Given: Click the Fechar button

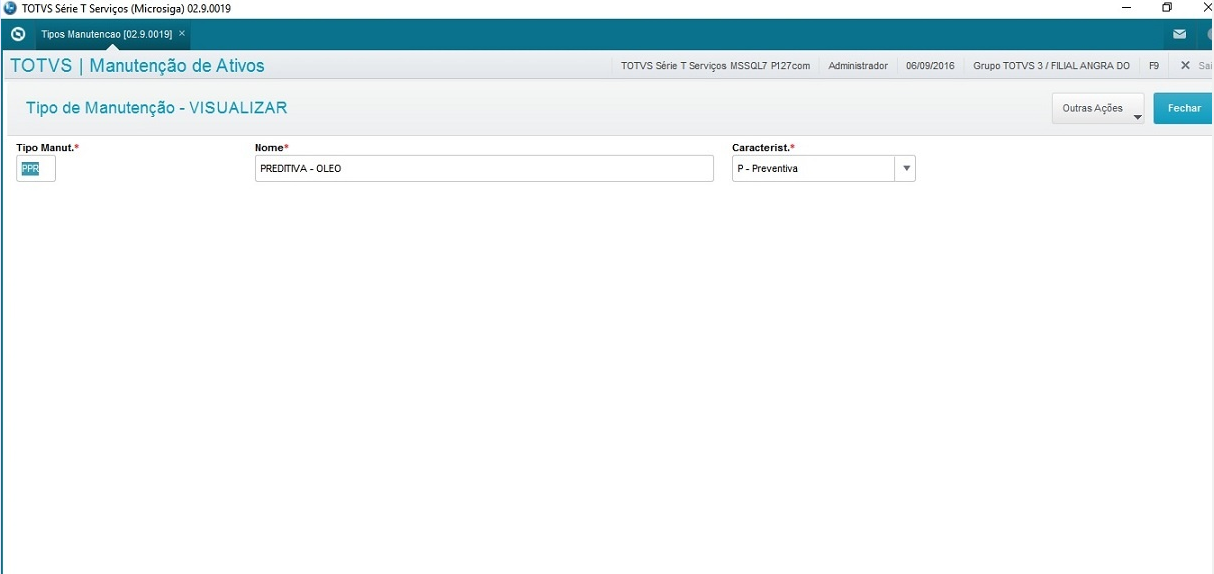Looking at the screenshot, I should 1184,108.
